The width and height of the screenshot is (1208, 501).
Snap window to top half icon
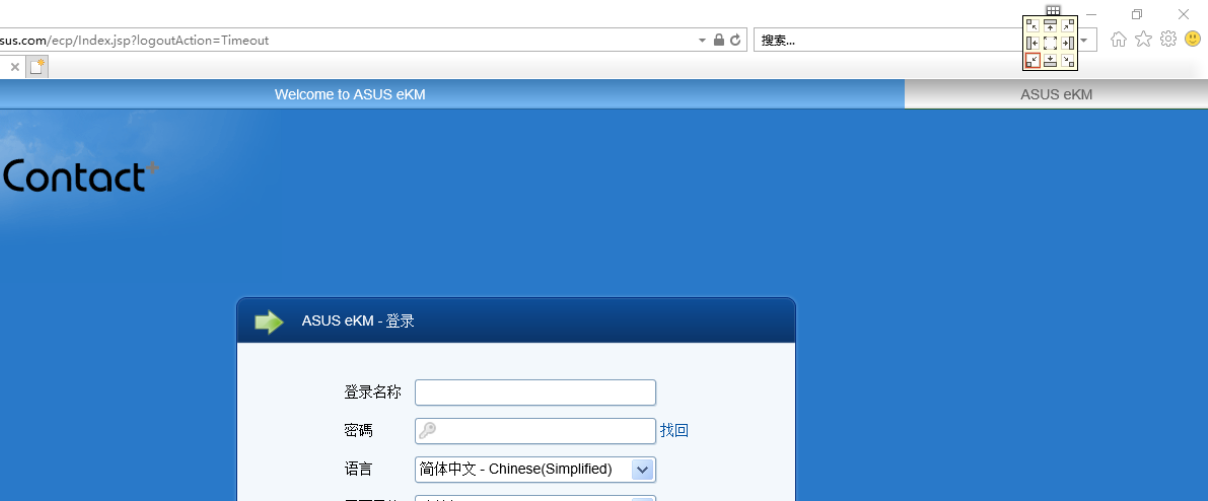click(x=1050, y=25)
